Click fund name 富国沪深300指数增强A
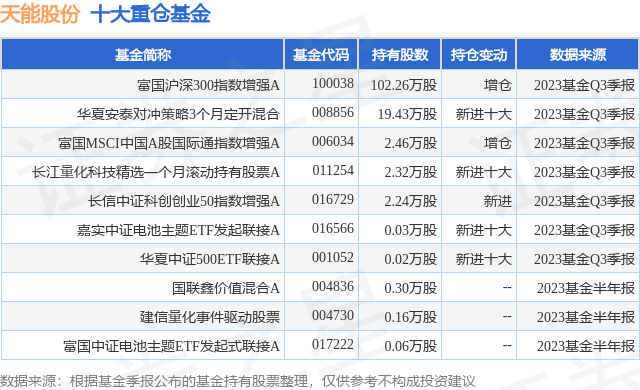The width and height of the screenshot is (640, 390). click(x=208, y=85)
